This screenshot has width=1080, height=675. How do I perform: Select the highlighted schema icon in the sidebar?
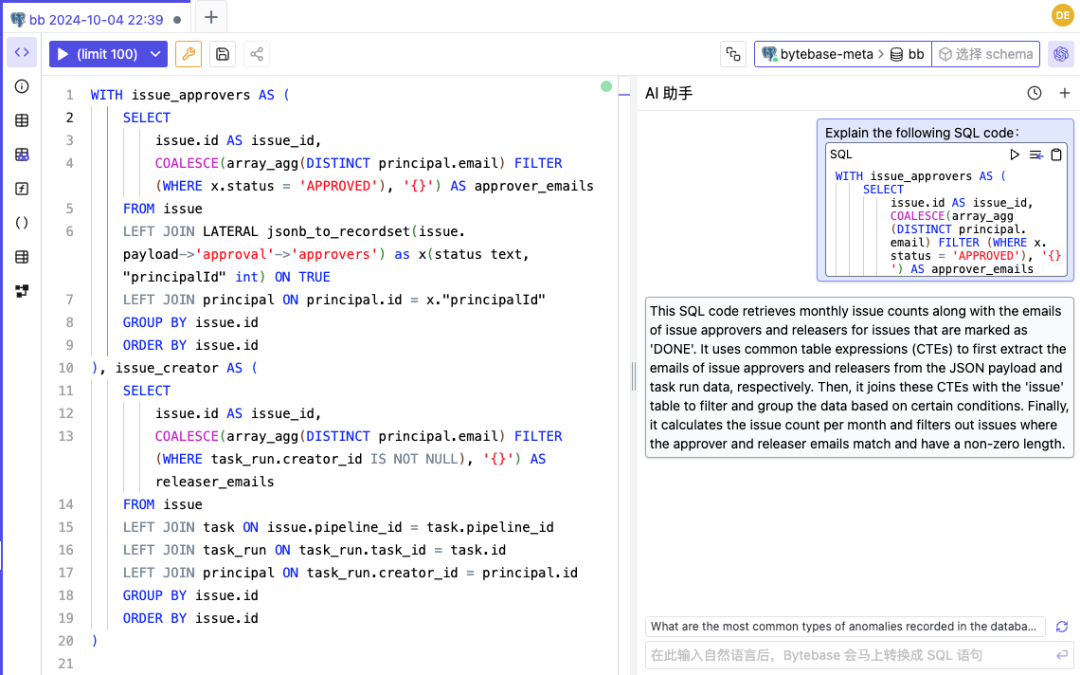[x=21, y=154]
